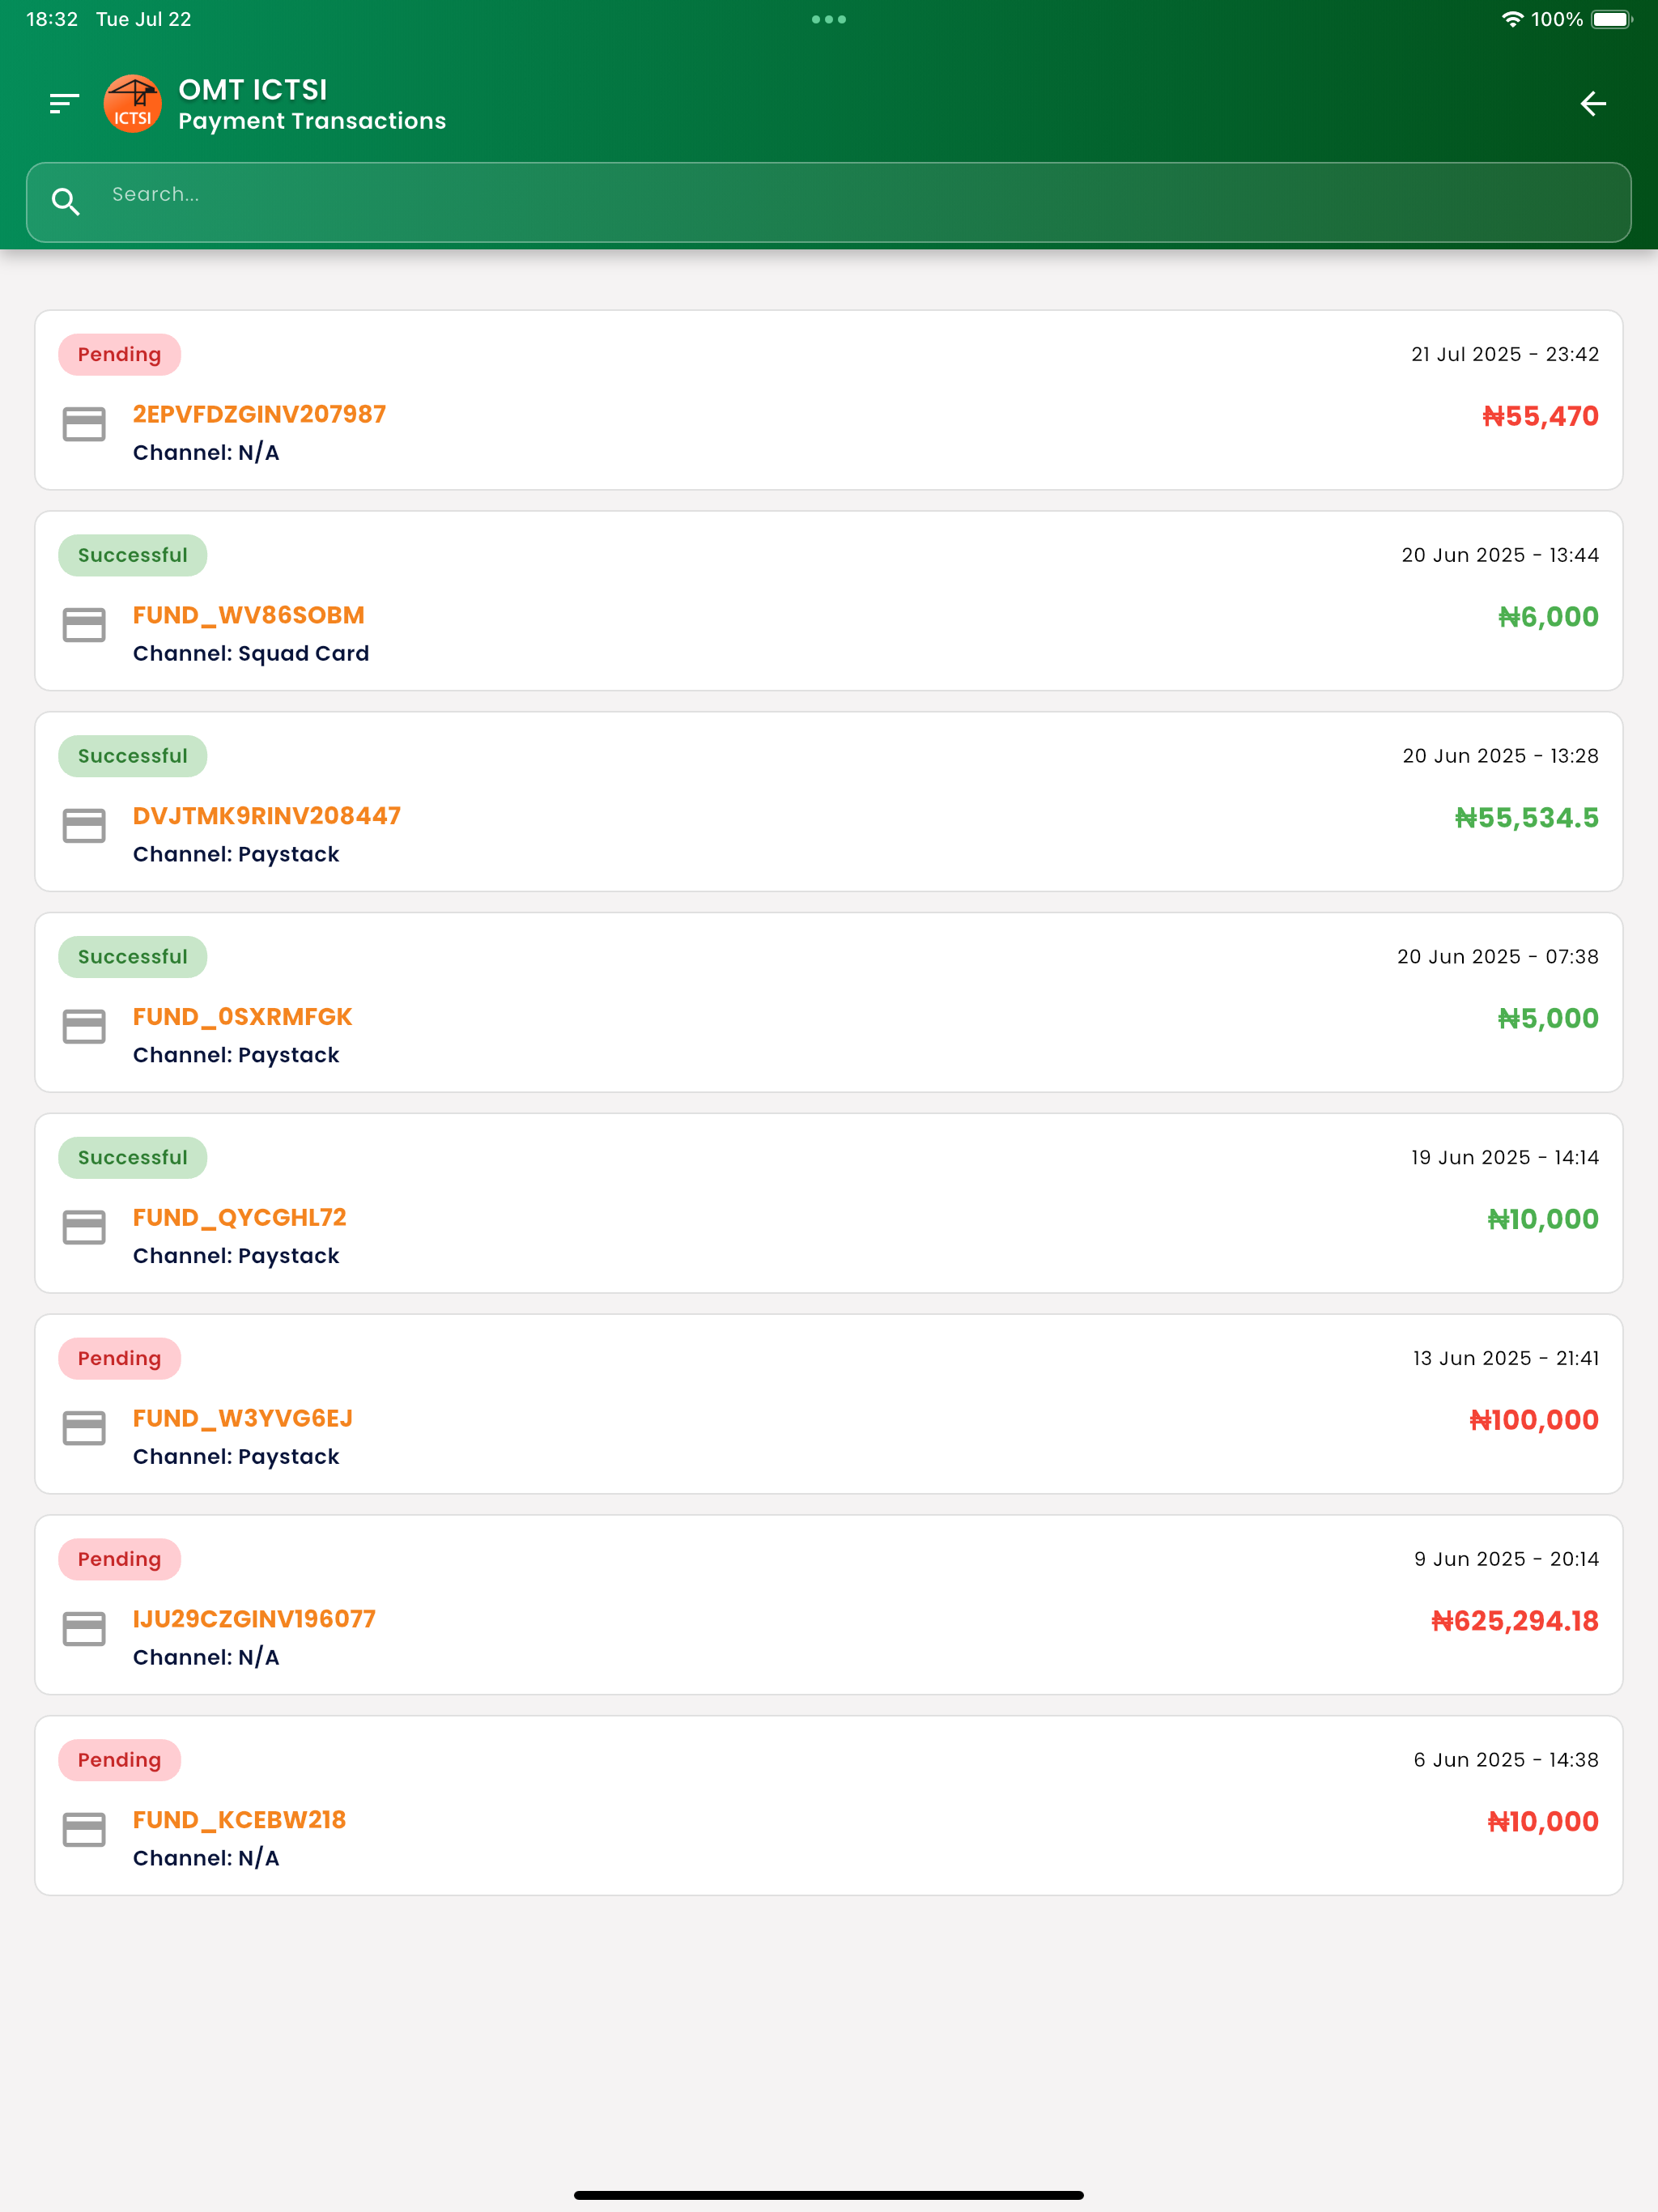This screenshot has height=2212, width=1658.
Task: Tap the ₦100,000 pending amount
Action: [x=1533, y=1420]
